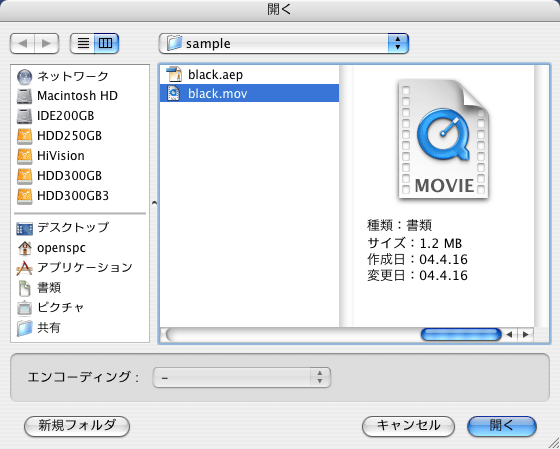Screen dimensions: 560x449
Task: Go back with the left arrow button
Action: click(22, 44)
